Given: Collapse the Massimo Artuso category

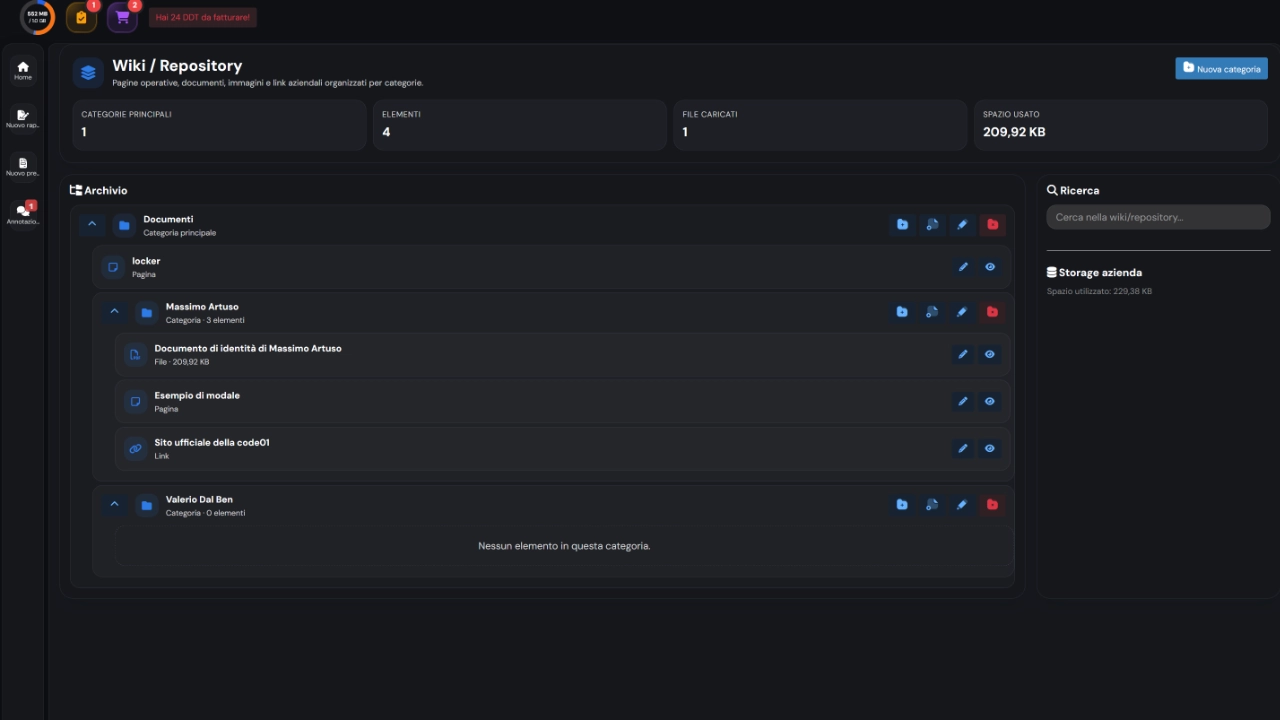Looking at the screenshot, I should pyautogui.click(x=114, y=312).
